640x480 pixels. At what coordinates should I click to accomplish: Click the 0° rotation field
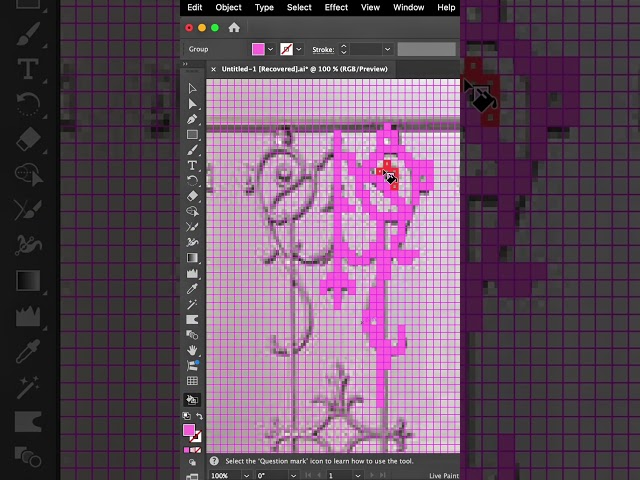(272, 476)
